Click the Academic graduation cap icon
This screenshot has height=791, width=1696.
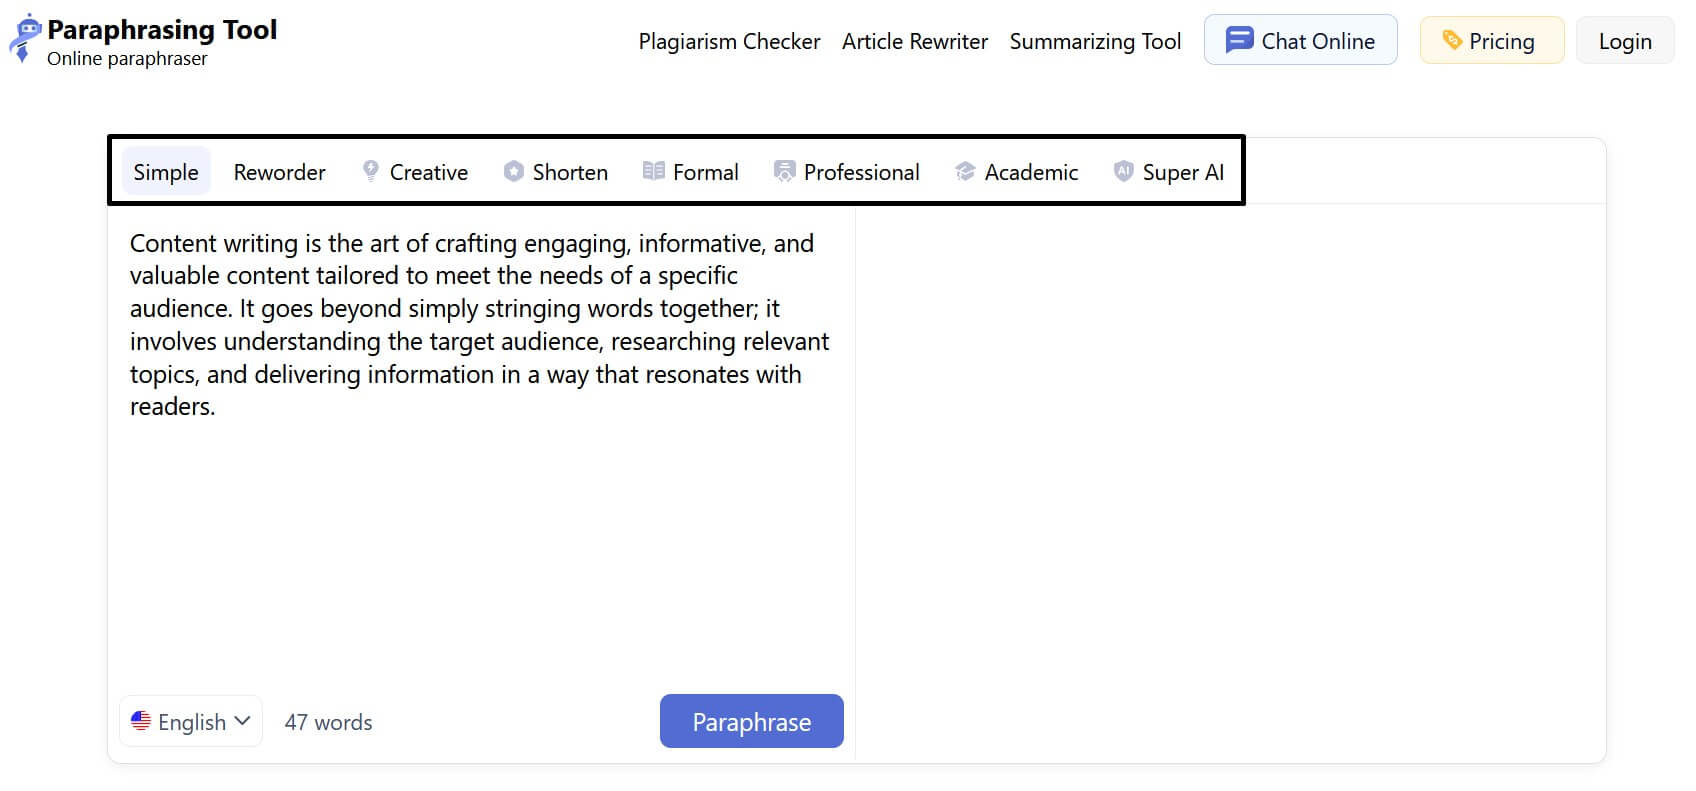(x=965, y=172)
